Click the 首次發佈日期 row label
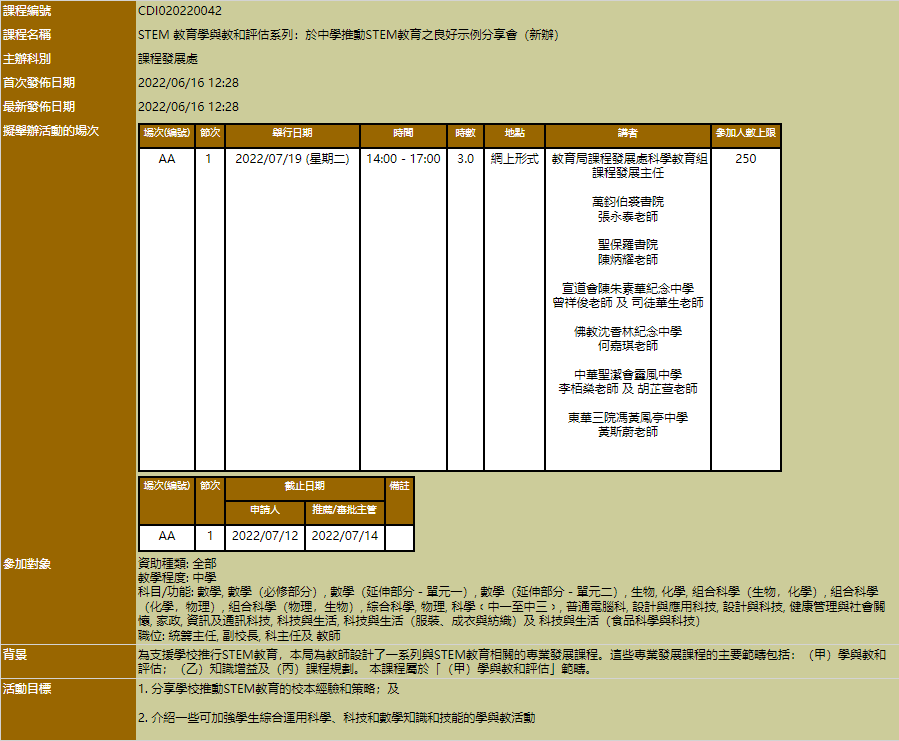 [x=39, y=82]
